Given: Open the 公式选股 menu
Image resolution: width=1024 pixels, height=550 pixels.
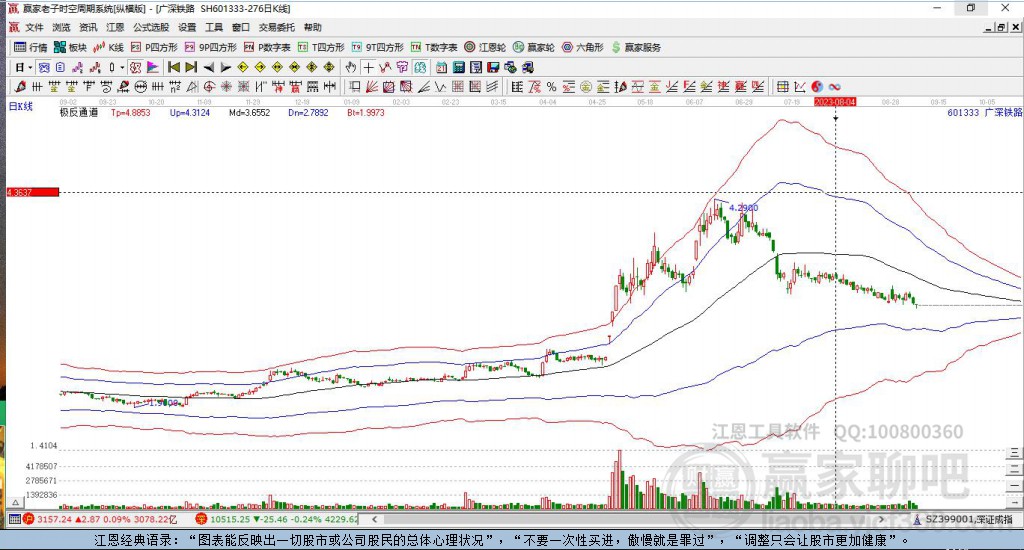Looking at the screenshot, I should pyautogui.click(x=151, y=27).
